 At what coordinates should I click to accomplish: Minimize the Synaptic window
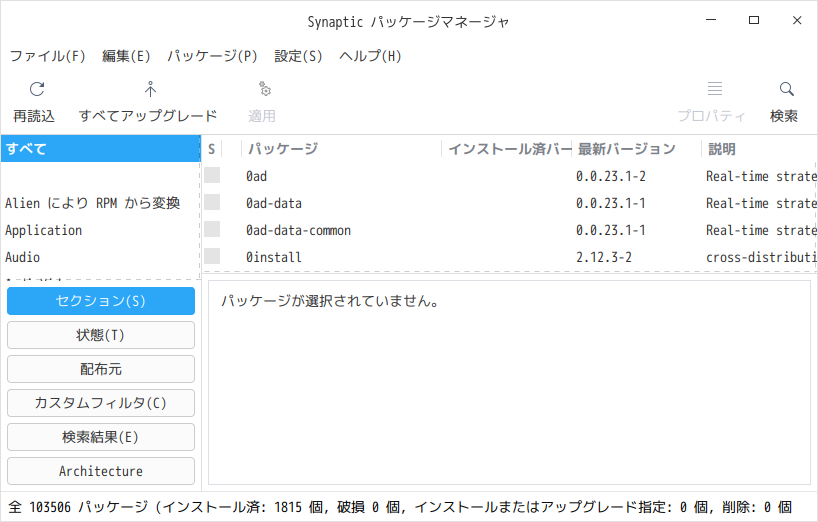pyautogui.click(x=711, y=20)
